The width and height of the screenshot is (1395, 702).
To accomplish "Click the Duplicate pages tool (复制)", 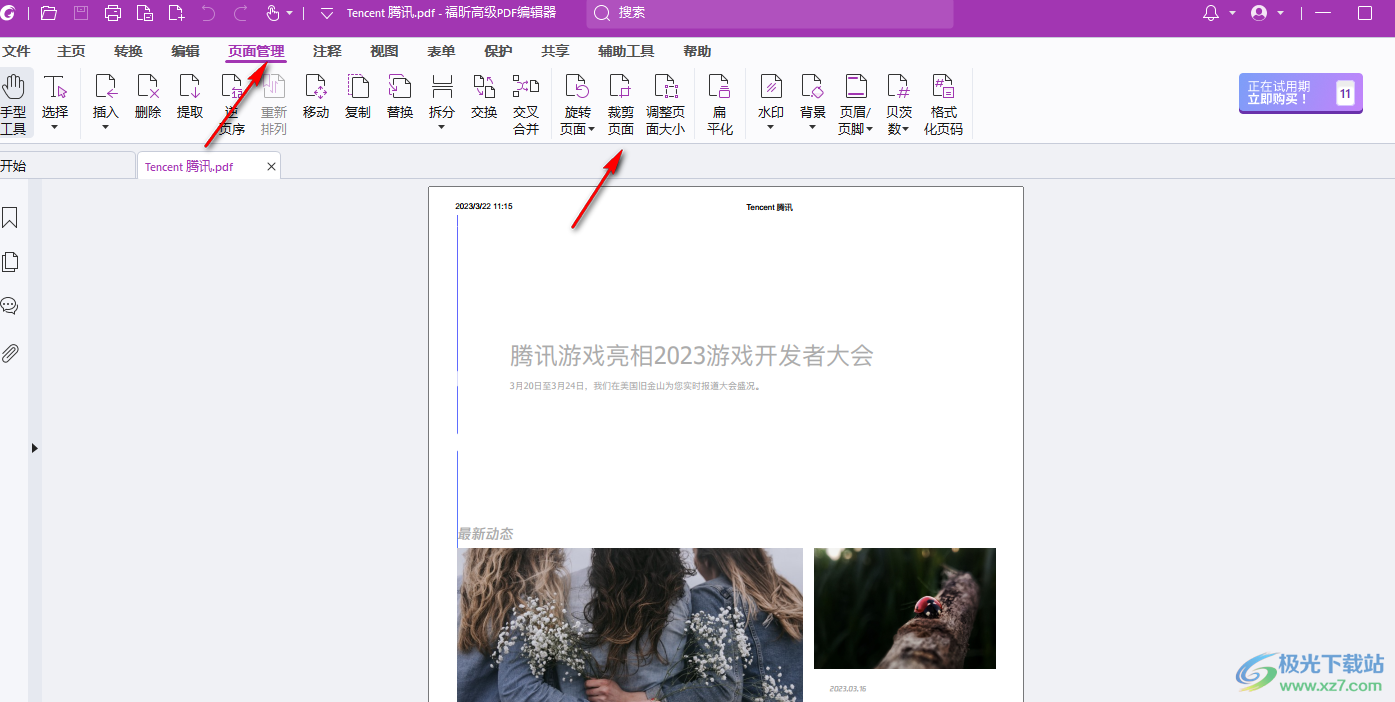I will (x=358, y=97).
